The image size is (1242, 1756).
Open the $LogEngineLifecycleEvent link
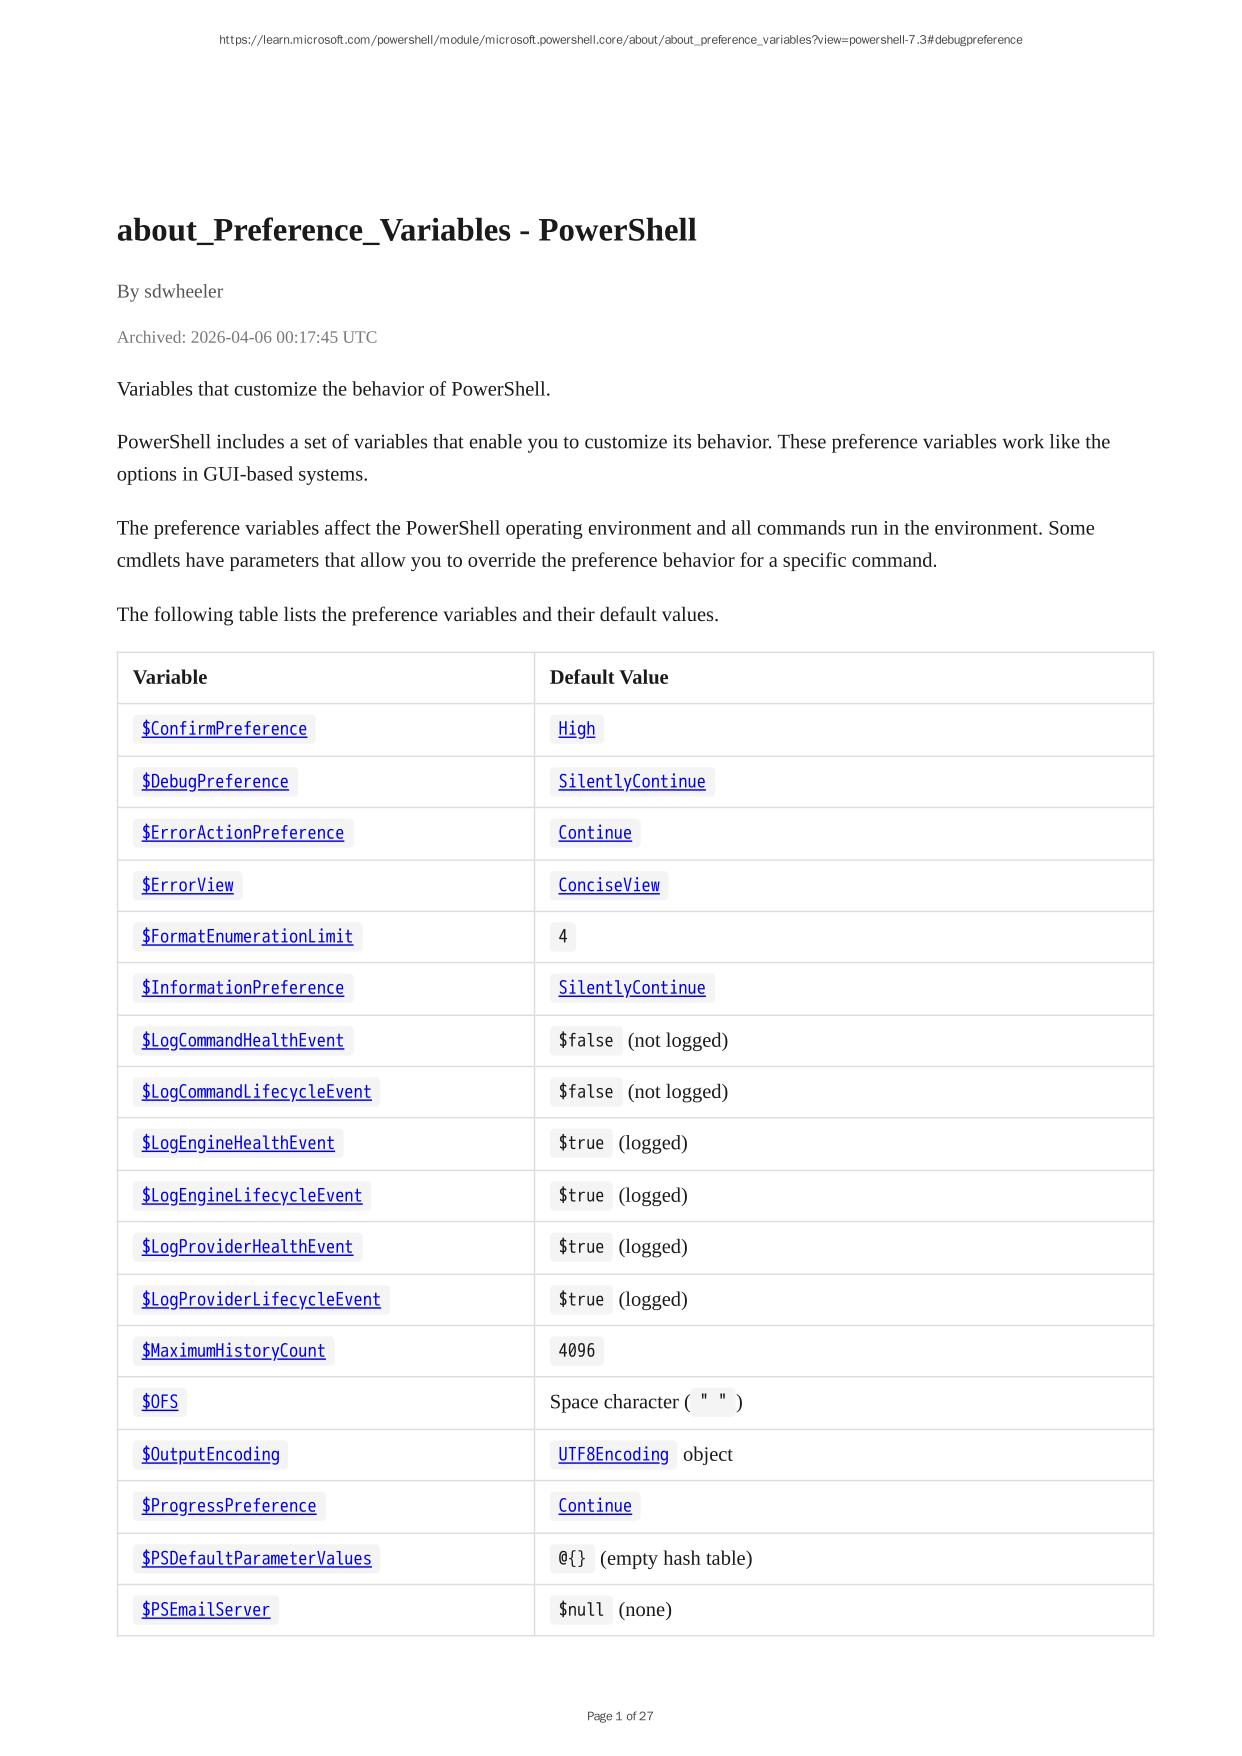point(252,1195)
